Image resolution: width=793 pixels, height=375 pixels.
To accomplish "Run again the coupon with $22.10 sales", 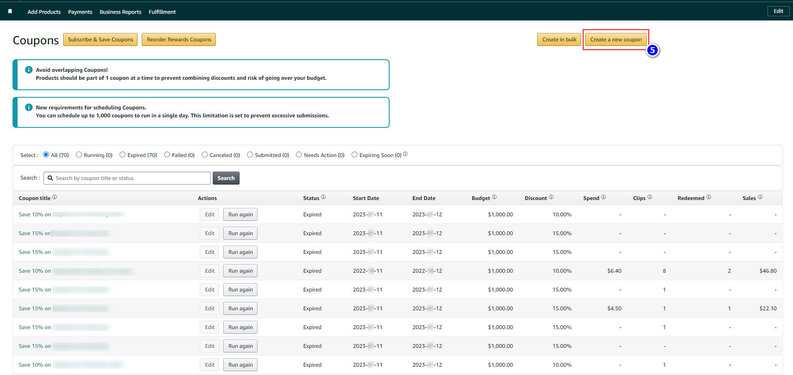I will (240, 308).
